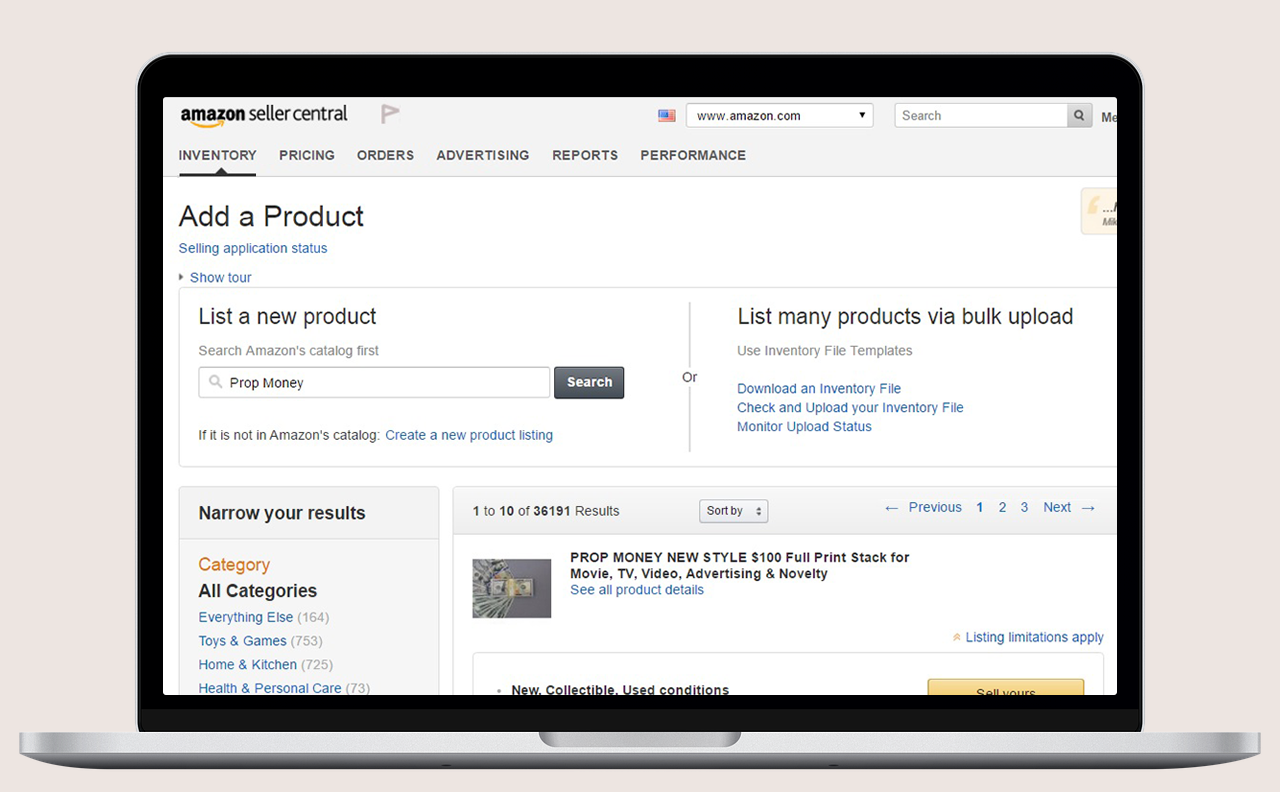
Task: Expand the Show tour section
Action: point(219,277)
